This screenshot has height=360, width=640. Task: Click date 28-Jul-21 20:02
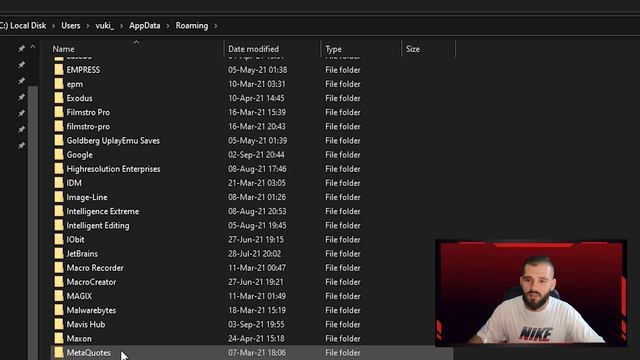pos(255,254)
